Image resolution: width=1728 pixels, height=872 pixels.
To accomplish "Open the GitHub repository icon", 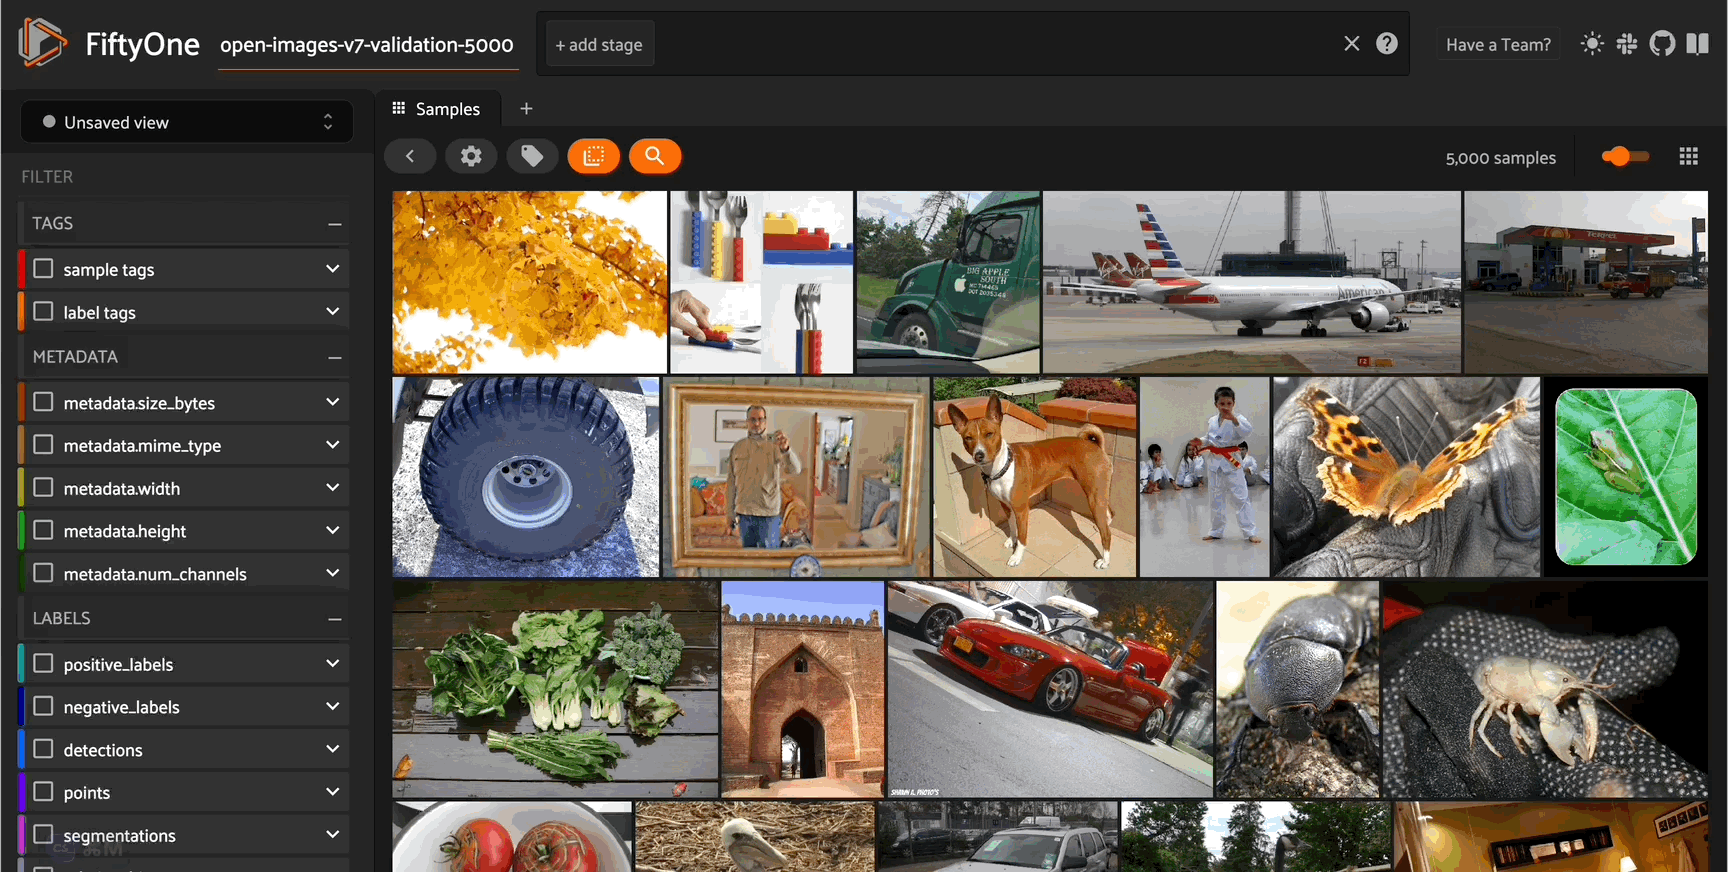I will pos(1662,44).
